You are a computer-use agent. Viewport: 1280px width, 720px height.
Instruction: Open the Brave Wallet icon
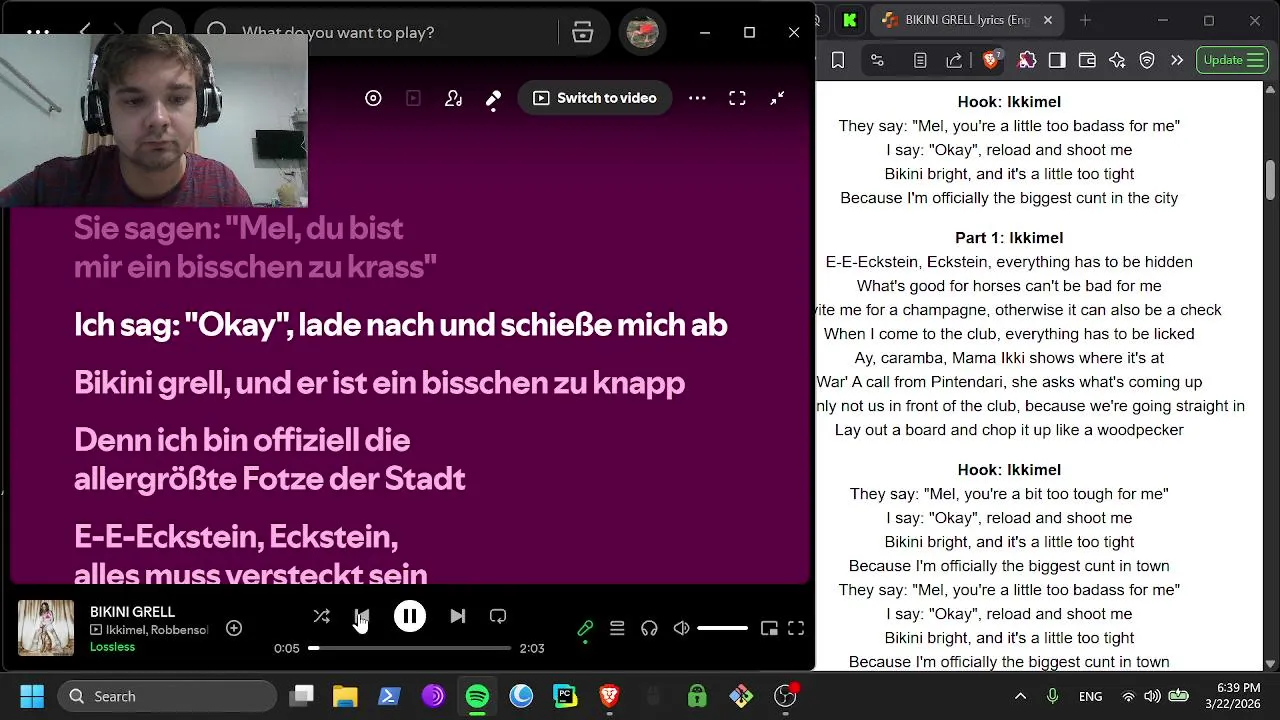coord(1087,60)
